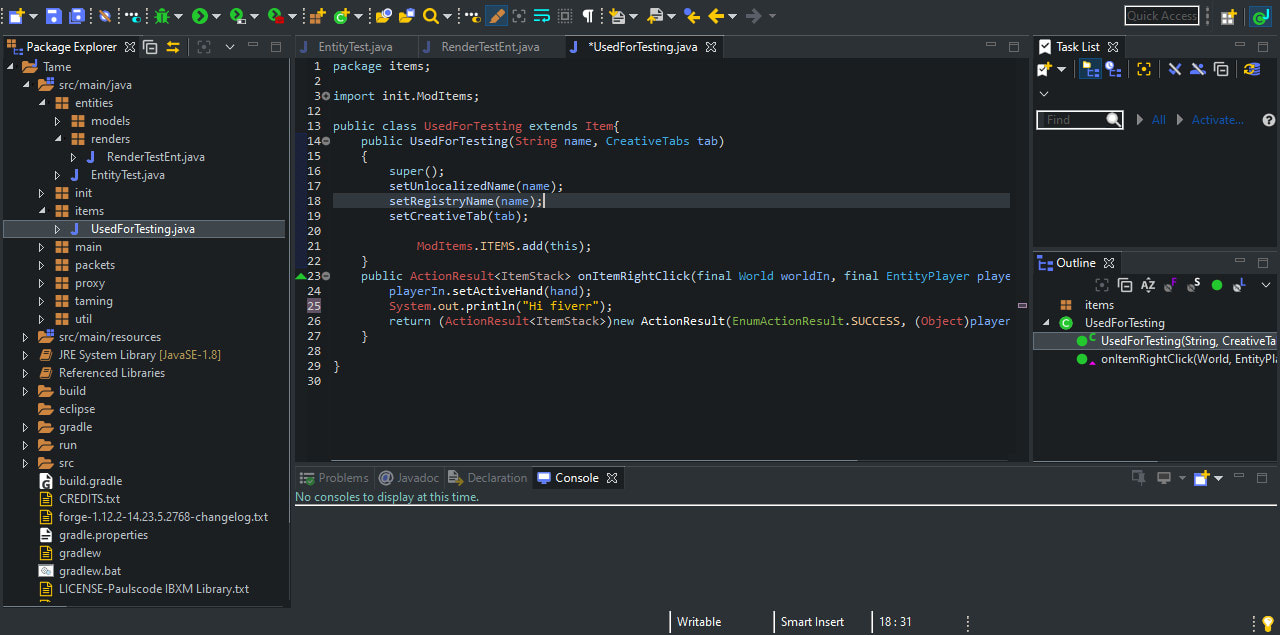Start debugging with the bug icon

162,16
